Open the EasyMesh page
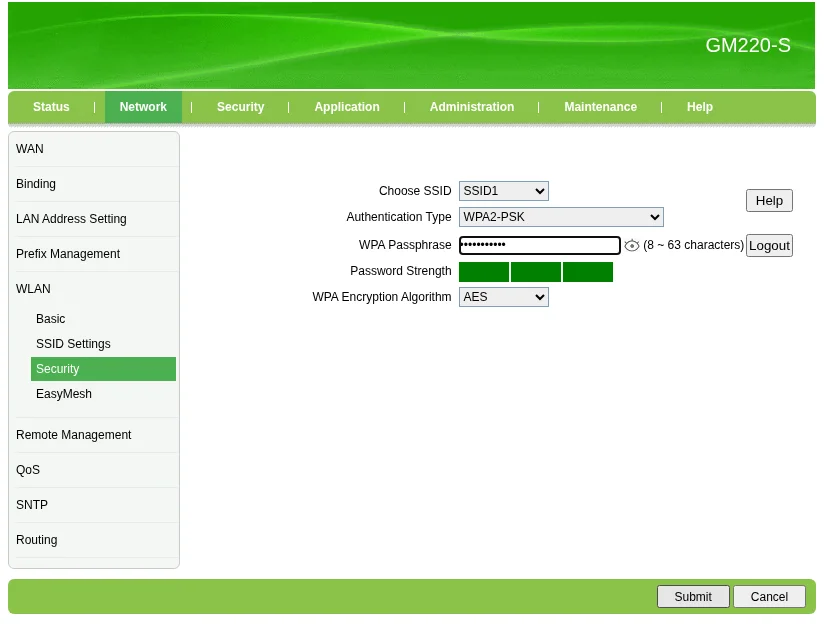 [64, 394]
